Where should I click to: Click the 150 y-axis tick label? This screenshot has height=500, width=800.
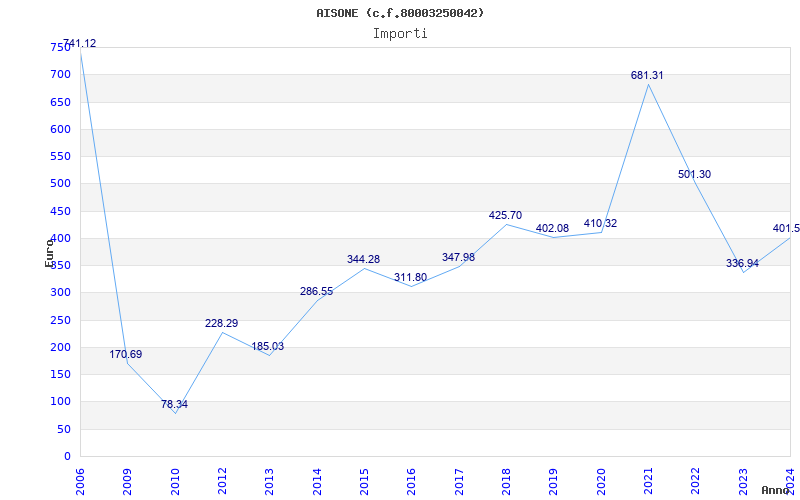click(x=60, y=374)
